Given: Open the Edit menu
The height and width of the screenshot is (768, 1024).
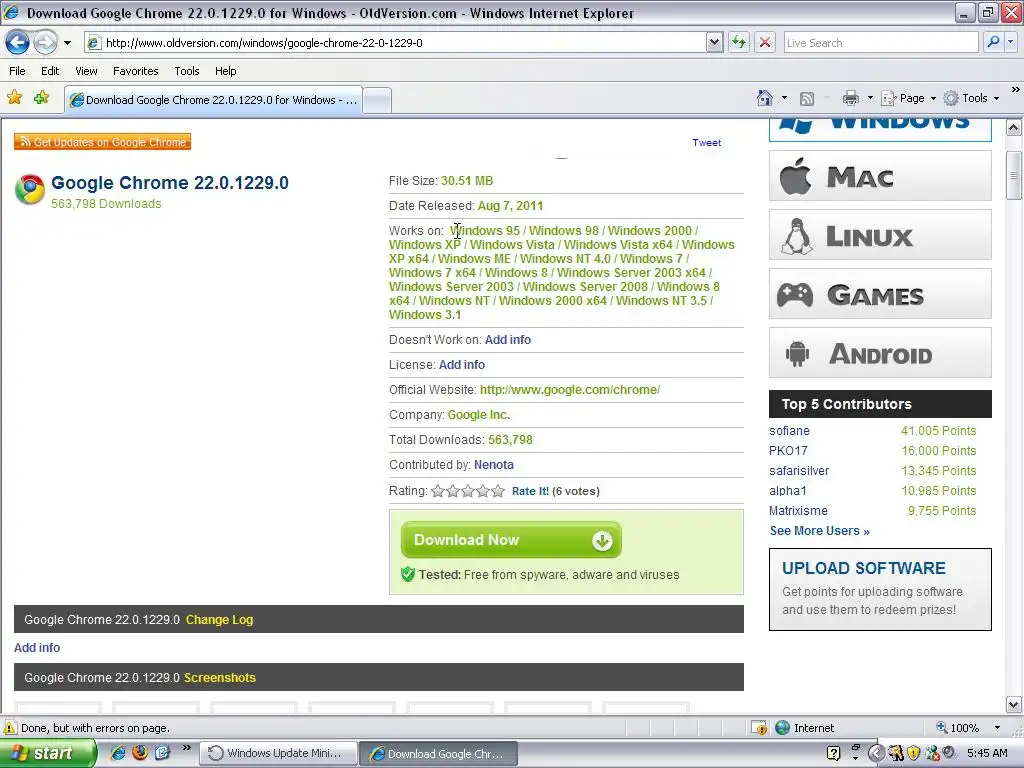Looking at the screenshot, I should 50,71.
